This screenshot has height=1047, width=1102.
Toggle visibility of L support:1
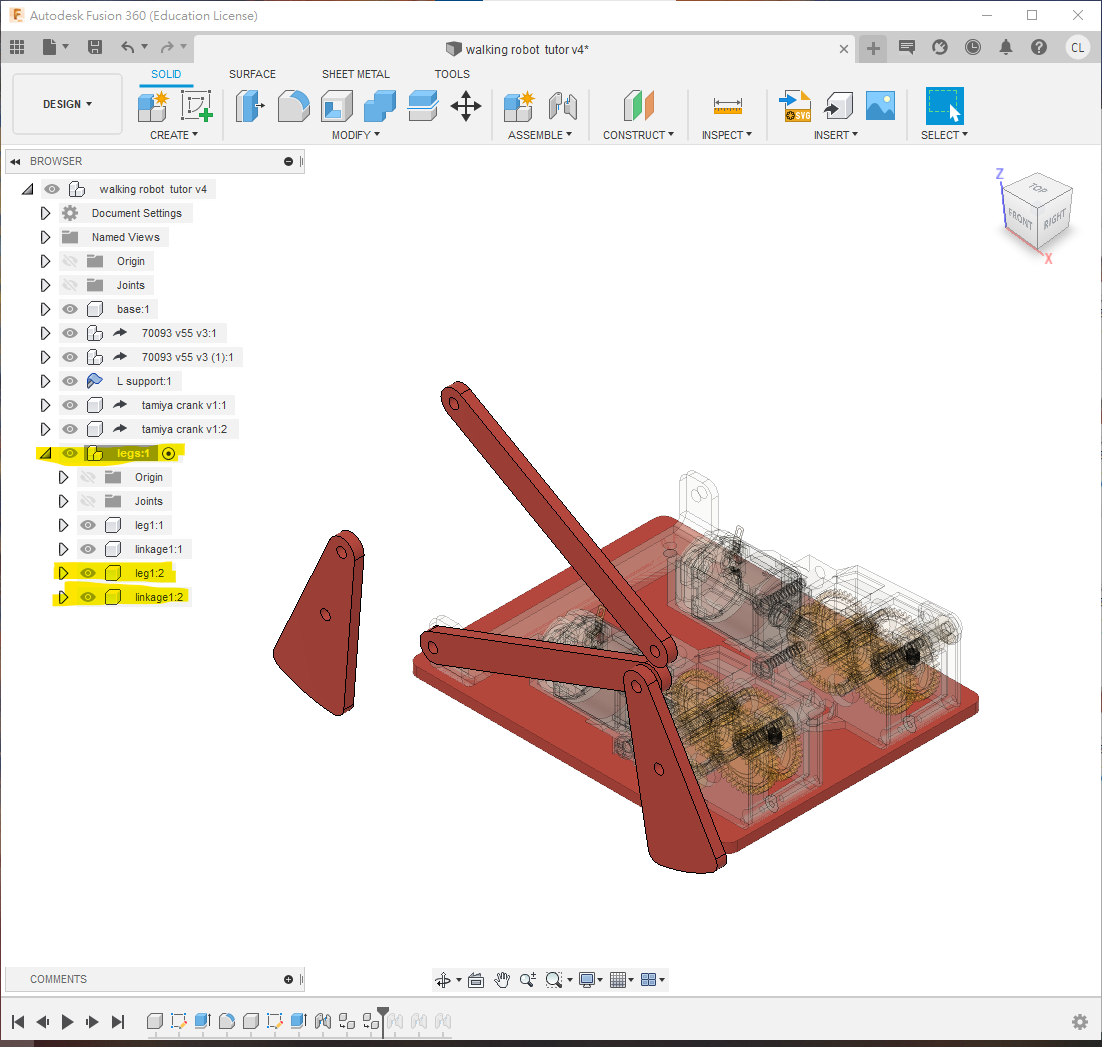(70, 381)
